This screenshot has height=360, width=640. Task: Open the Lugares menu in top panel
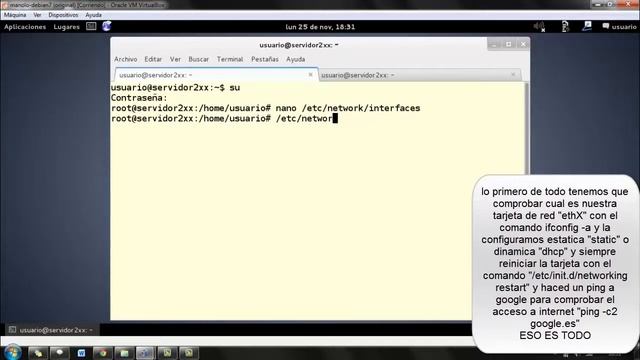(67, 27)
